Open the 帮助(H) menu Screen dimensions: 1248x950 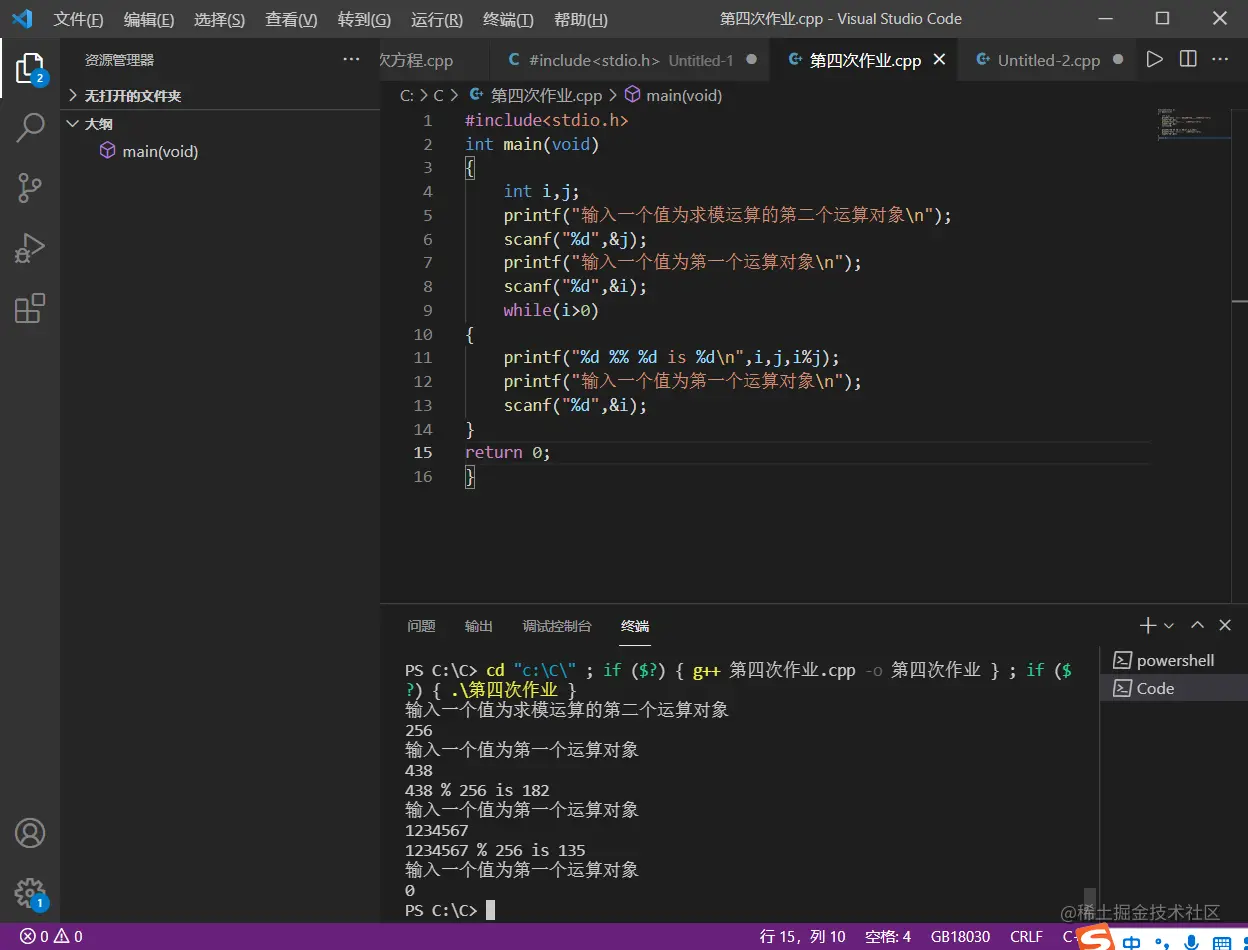coord(580,19)
